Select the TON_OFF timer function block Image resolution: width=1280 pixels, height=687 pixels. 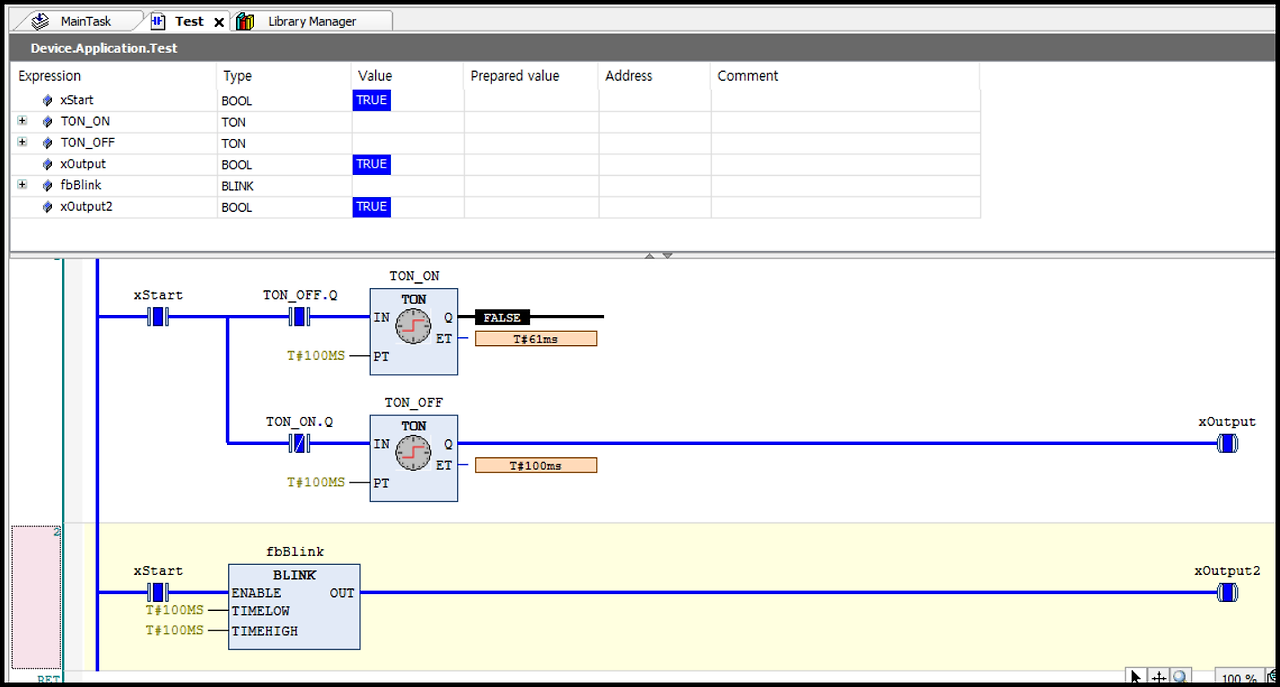click(413, 458)
